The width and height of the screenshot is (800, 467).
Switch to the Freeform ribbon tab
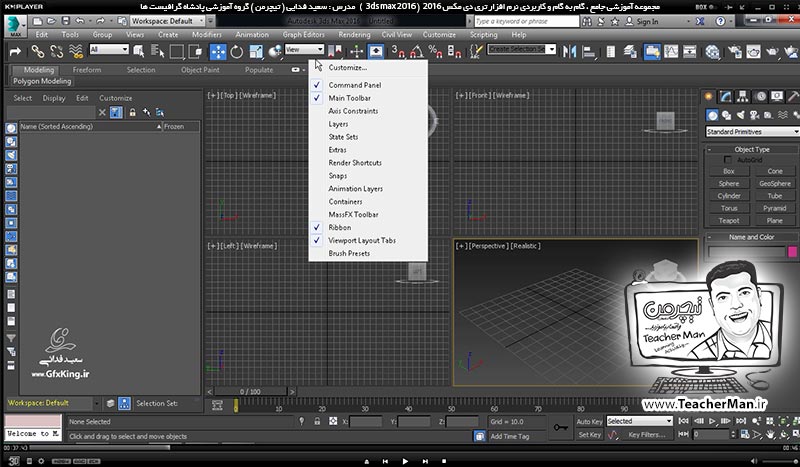coord(87,70)
